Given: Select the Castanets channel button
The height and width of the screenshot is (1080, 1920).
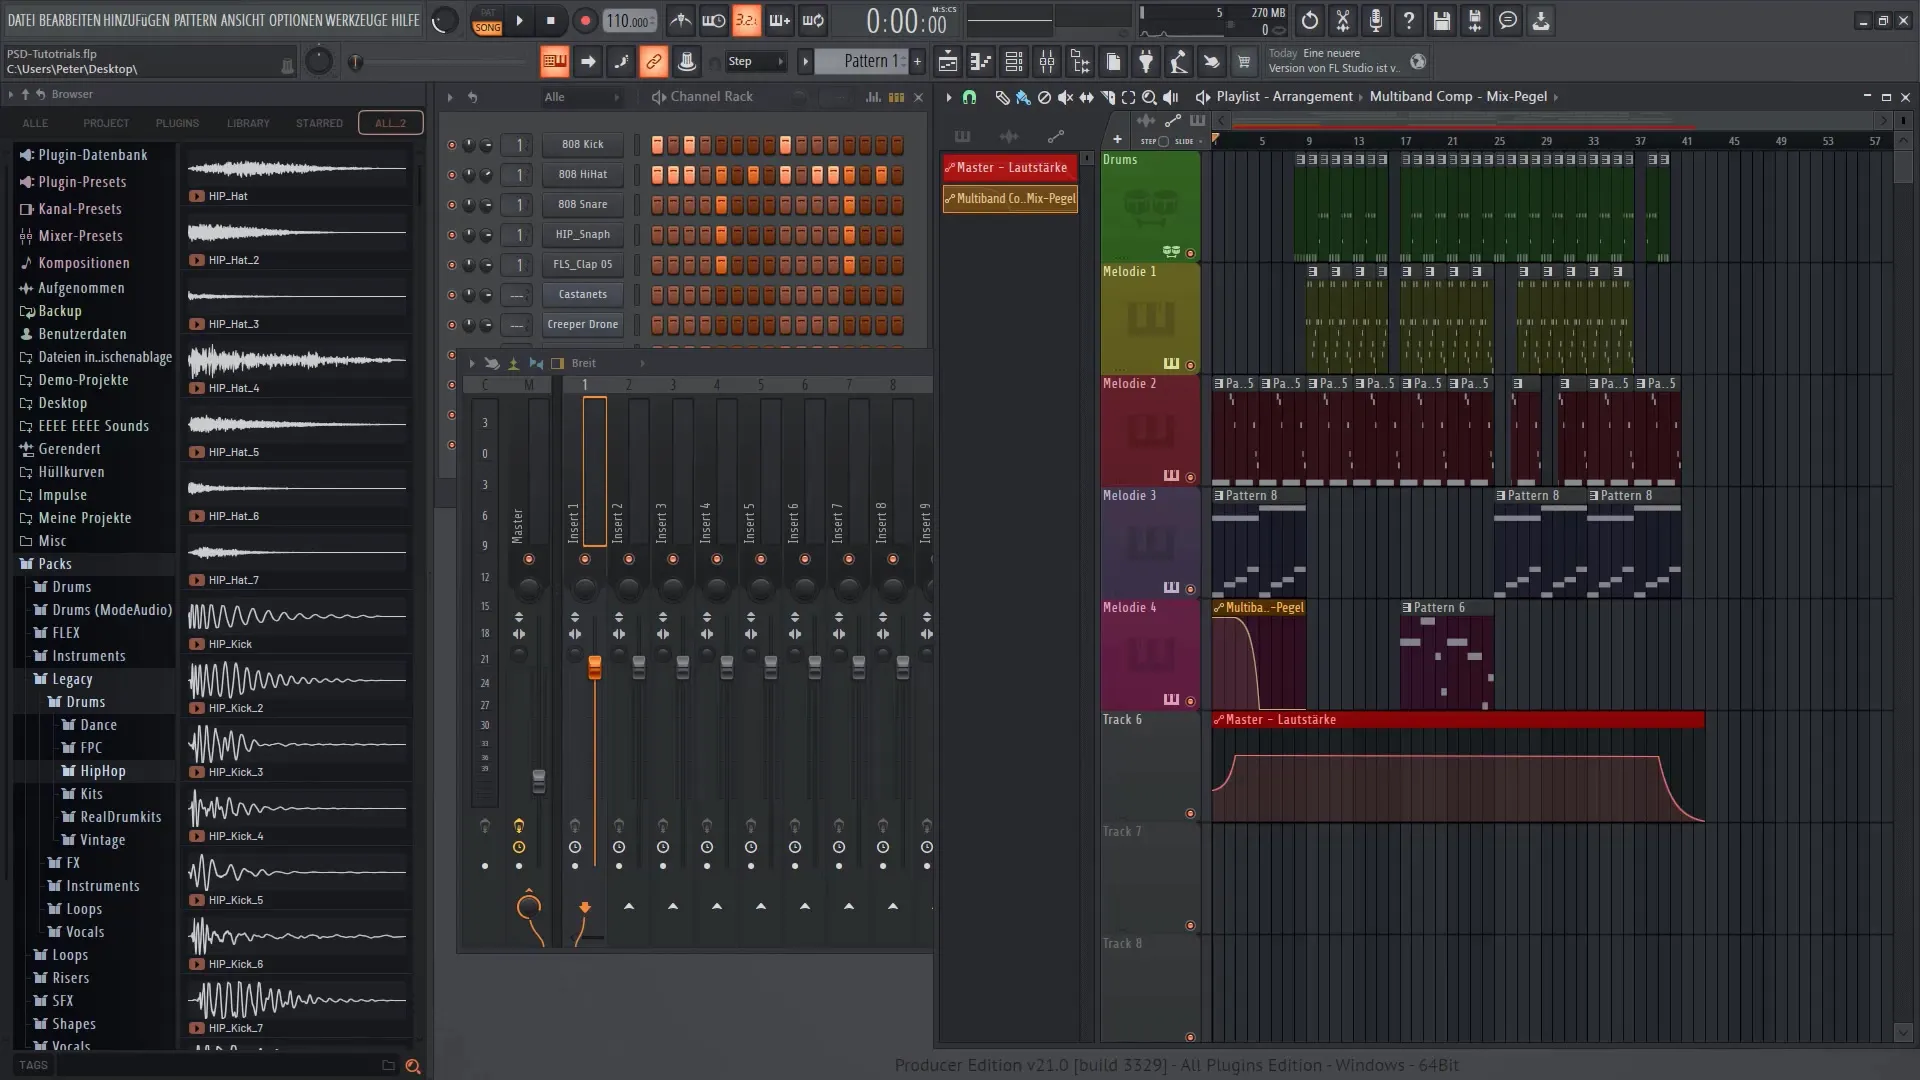Looking at the screenshot, I should point(583,295).
